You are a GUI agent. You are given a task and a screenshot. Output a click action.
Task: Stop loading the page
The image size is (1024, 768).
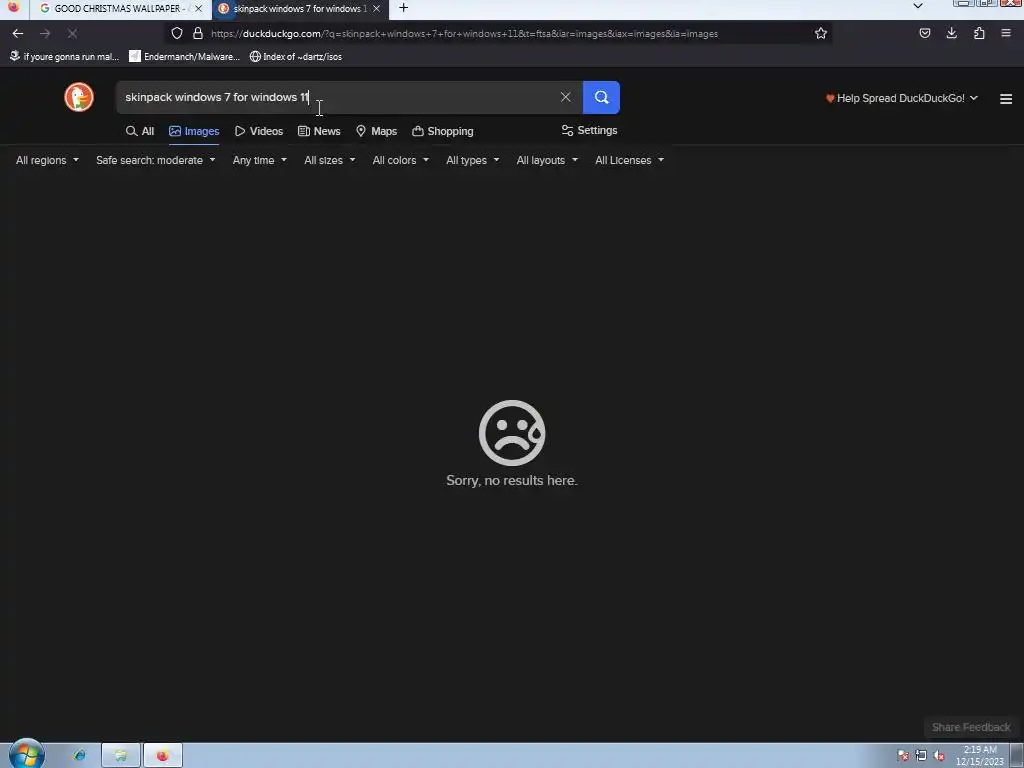pos(72,33)
